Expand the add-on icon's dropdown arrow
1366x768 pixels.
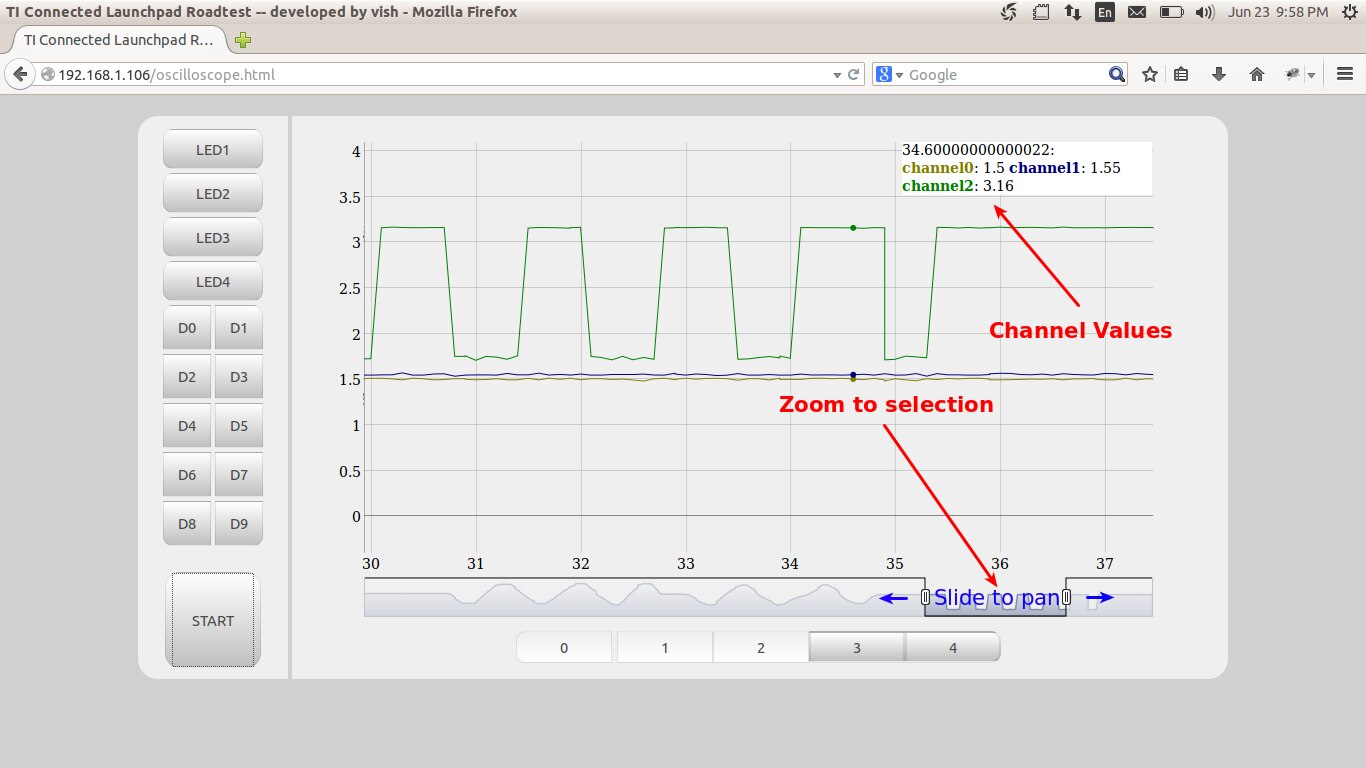[x=1311, y=75]
